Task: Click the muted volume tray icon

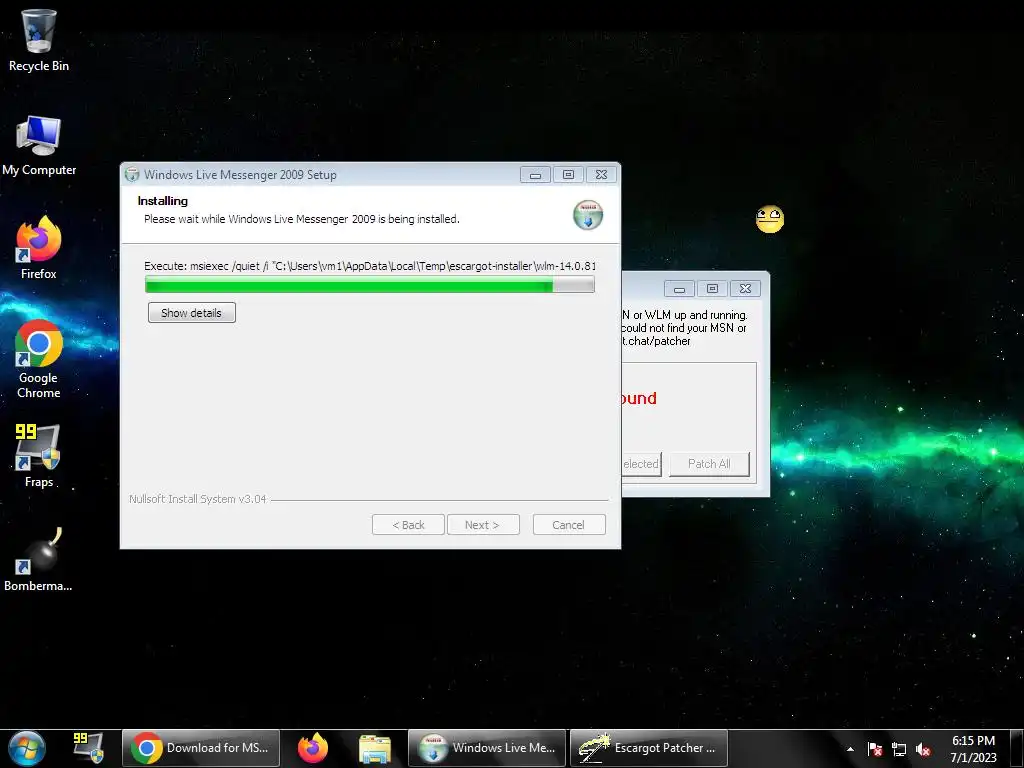Action: 923,750
